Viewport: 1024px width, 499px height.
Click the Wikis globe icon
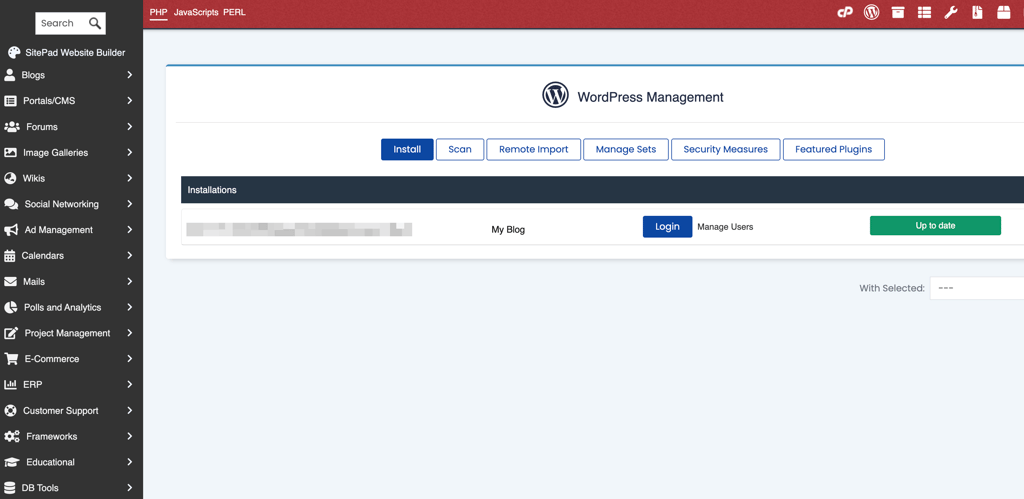click(10, 178)
